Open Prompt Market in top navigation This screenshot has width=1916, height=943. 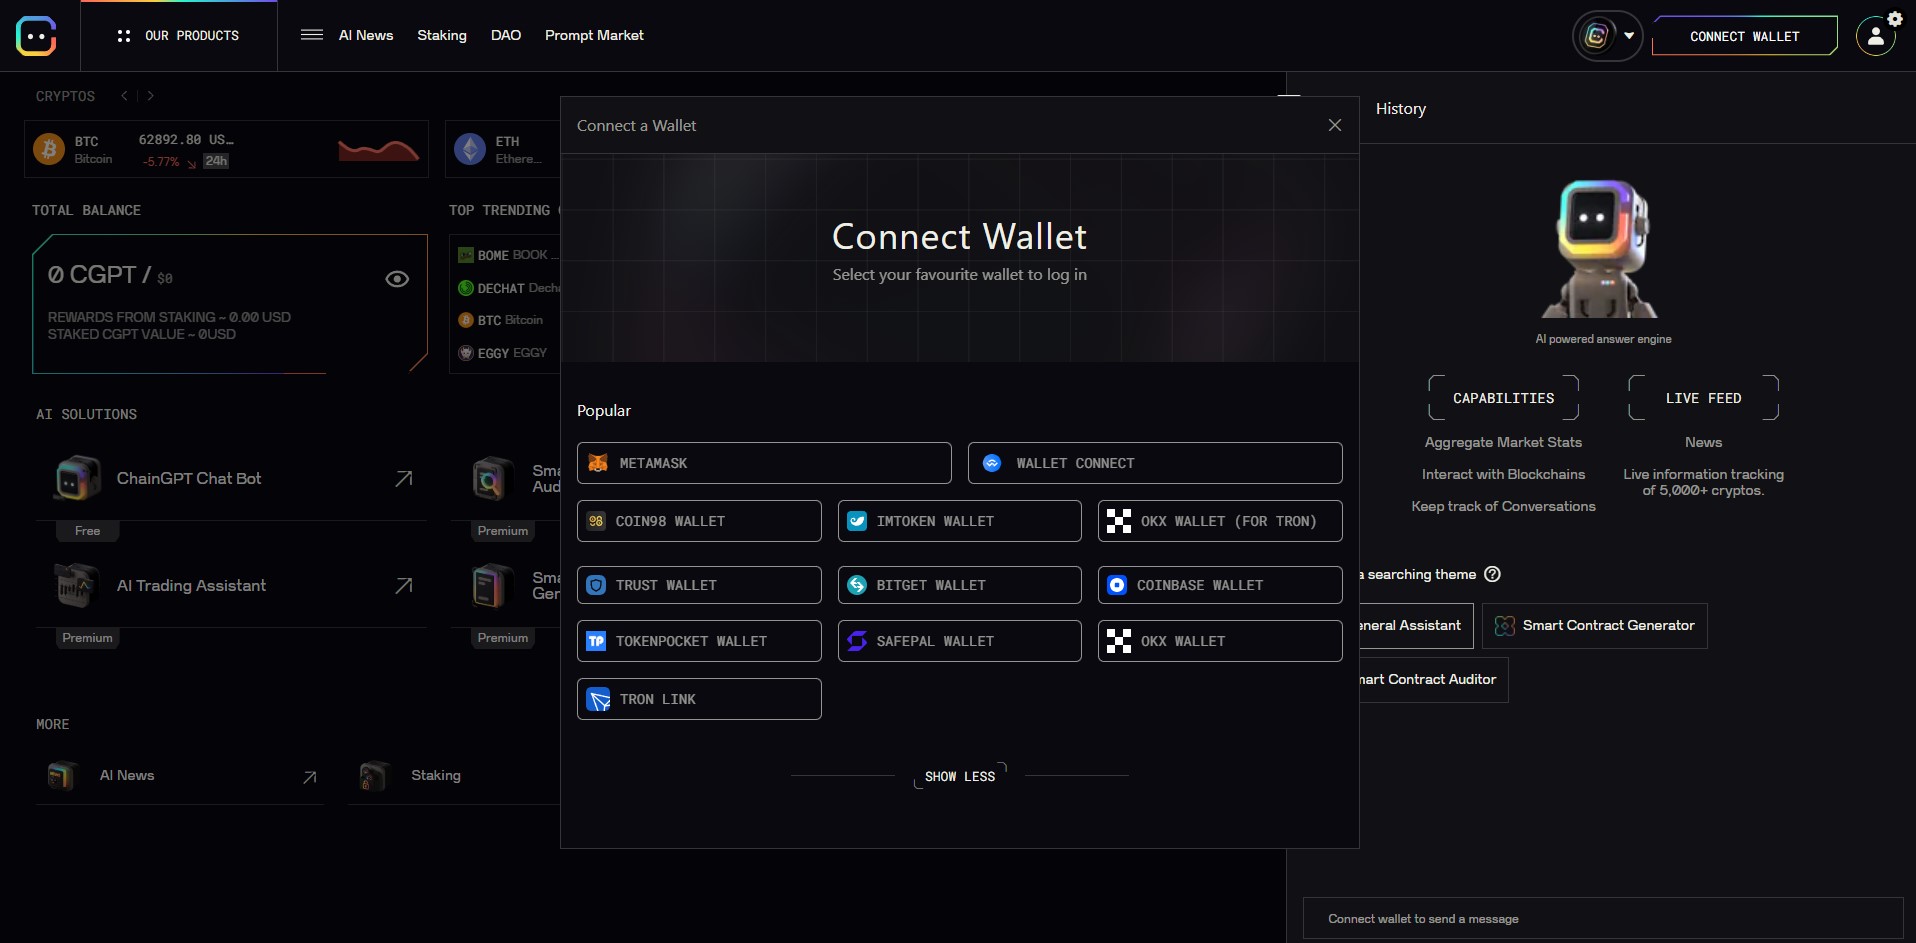(x=594, y=35)
